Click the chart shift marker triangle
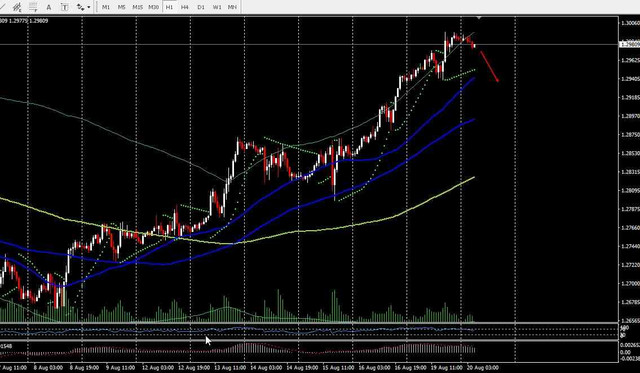This screenshot has height=373, width=640. 479,18
